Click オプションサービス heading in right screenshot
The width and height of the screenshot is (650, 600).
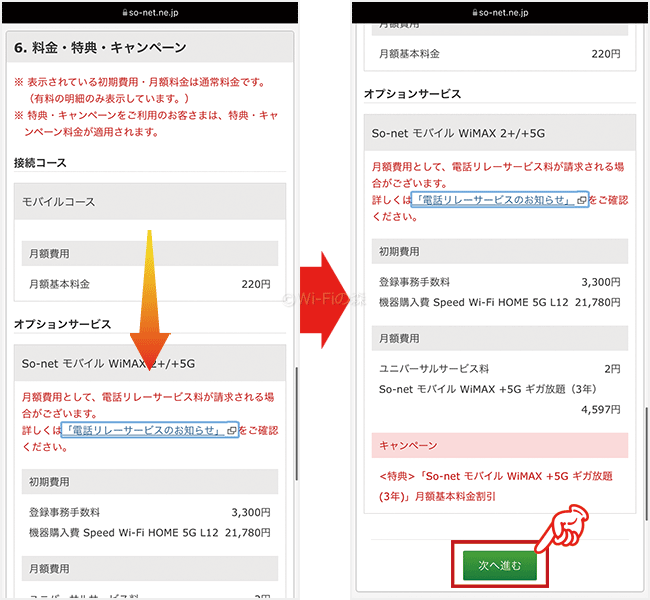point(412,94)
